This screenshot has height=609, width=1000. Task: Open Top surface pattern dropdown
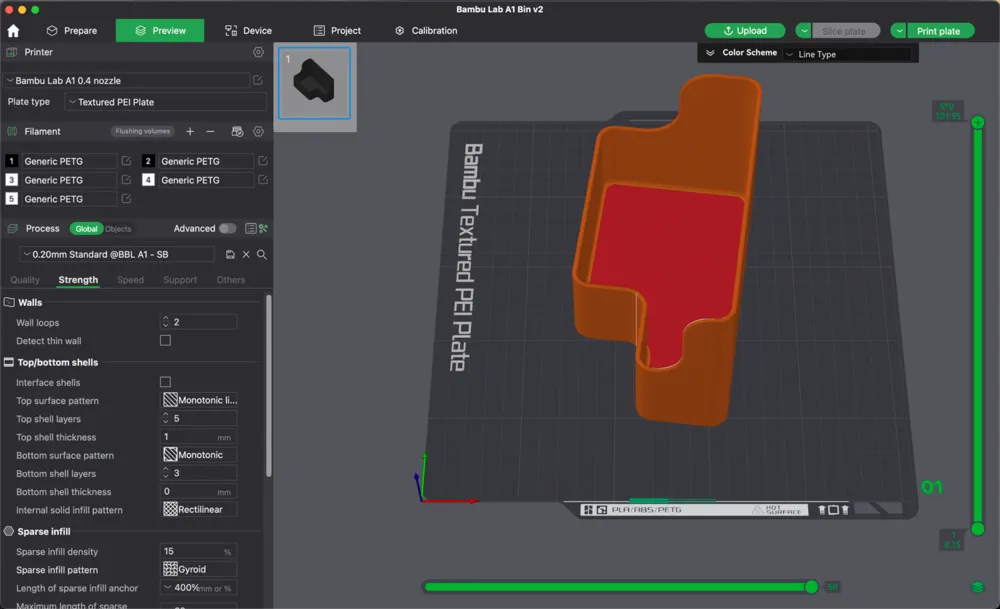tap(200, 400)
